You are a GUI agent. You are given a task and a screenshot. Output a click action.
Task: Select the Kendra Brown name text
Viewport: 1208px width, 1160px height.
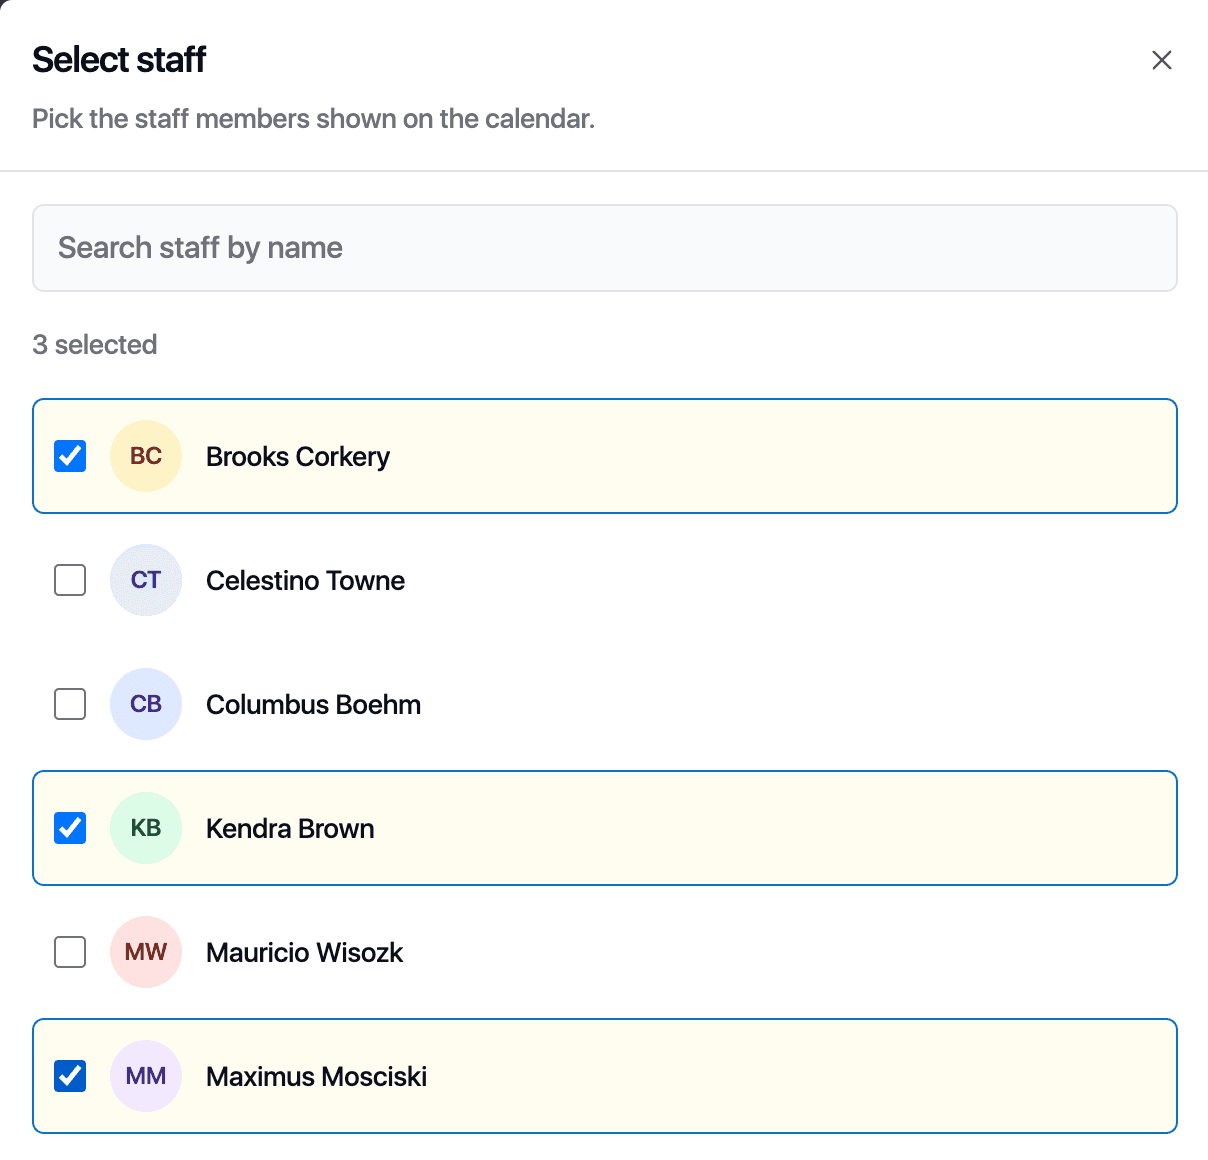(x=290, y=829)
